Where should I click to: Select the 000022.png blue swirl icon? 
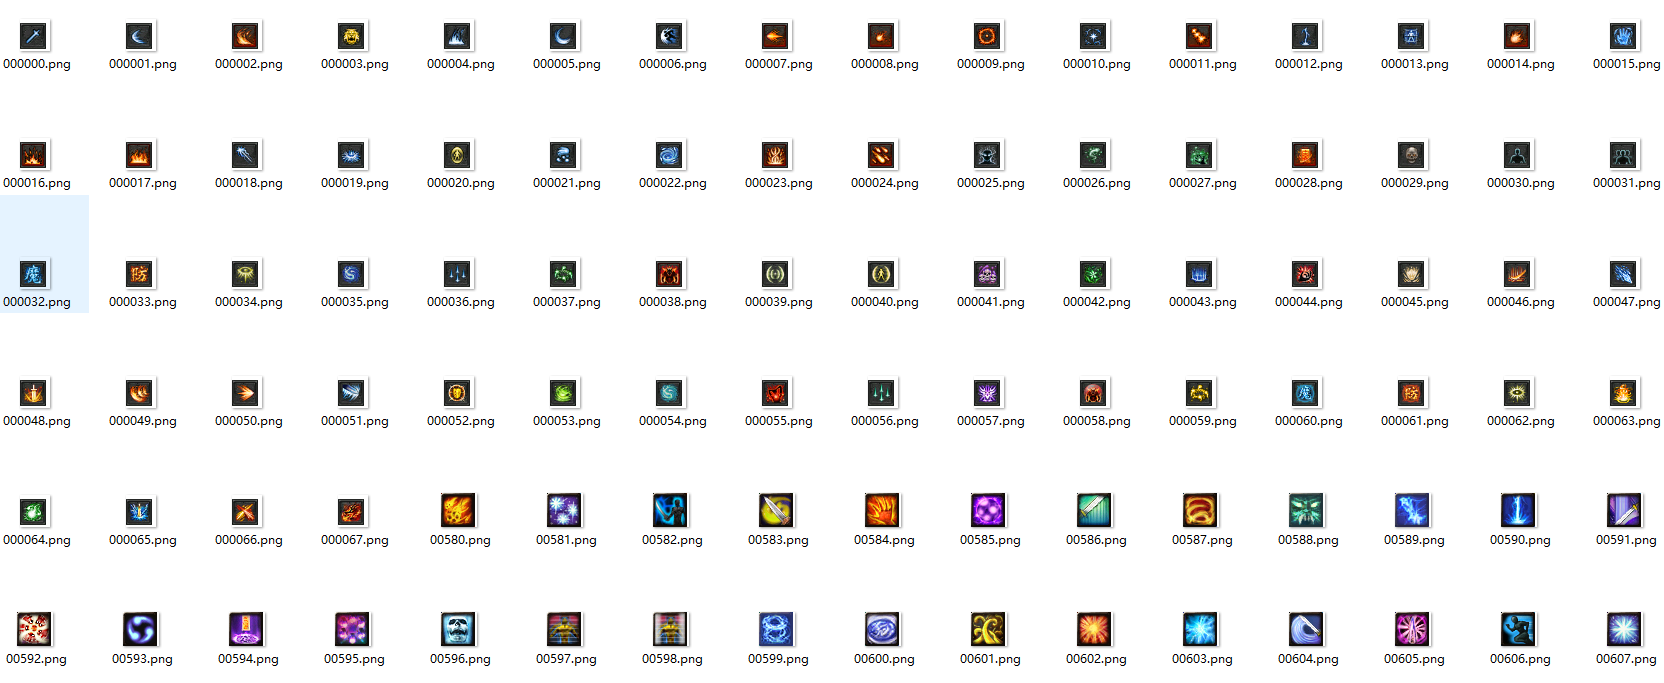[x=670, y=156]
